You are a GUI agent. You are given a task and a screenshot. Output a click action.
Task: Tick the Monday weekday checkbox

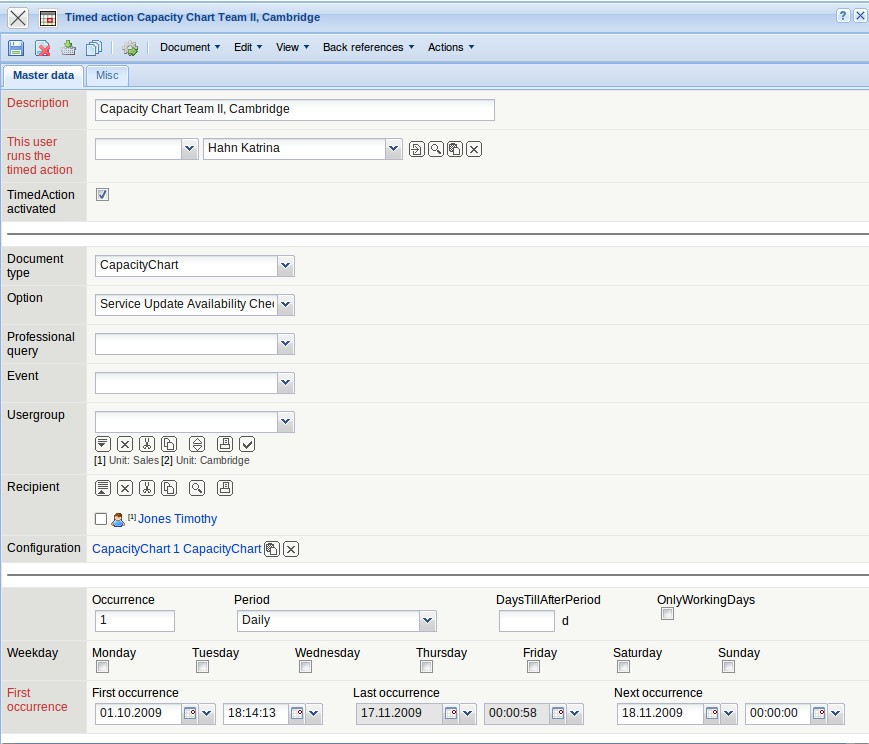pos(101,667)
